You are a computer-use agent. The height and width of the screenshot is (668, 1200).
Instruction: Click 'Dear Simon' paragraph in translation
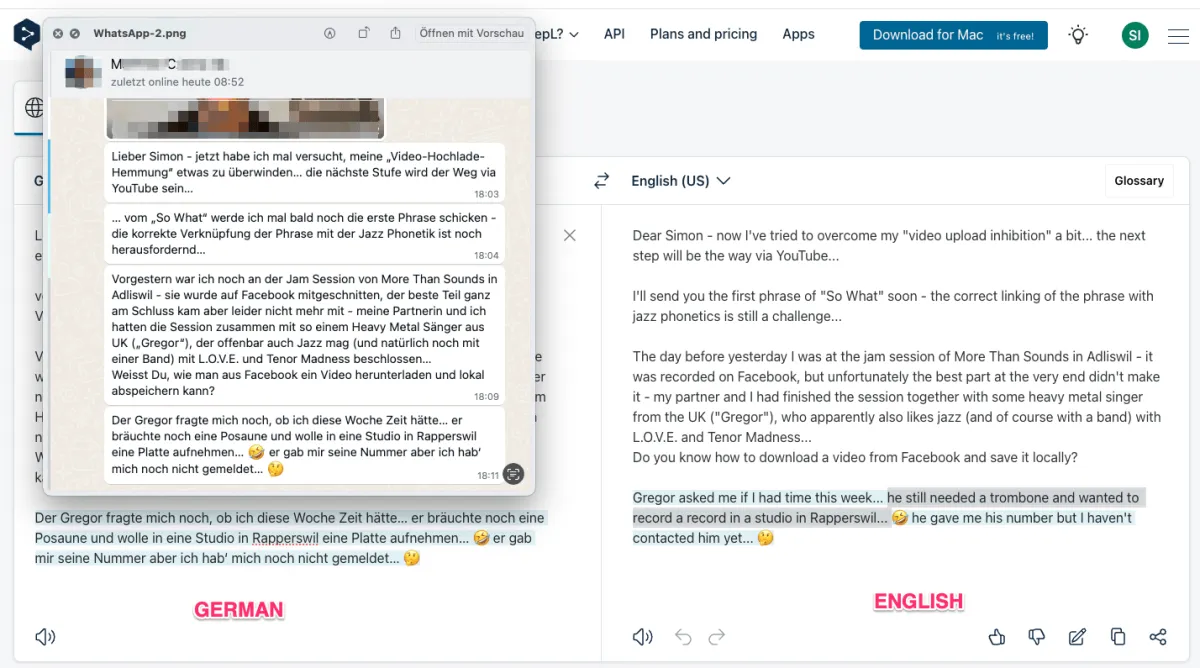[x=889, y=246]
